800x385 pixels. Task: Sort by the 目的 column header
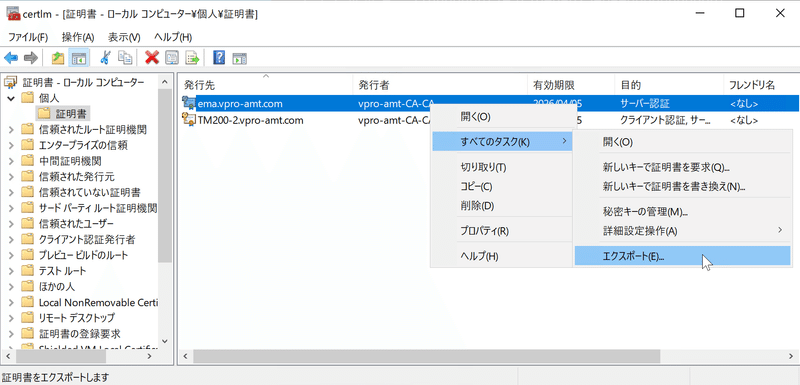click(x=669, y=85)
